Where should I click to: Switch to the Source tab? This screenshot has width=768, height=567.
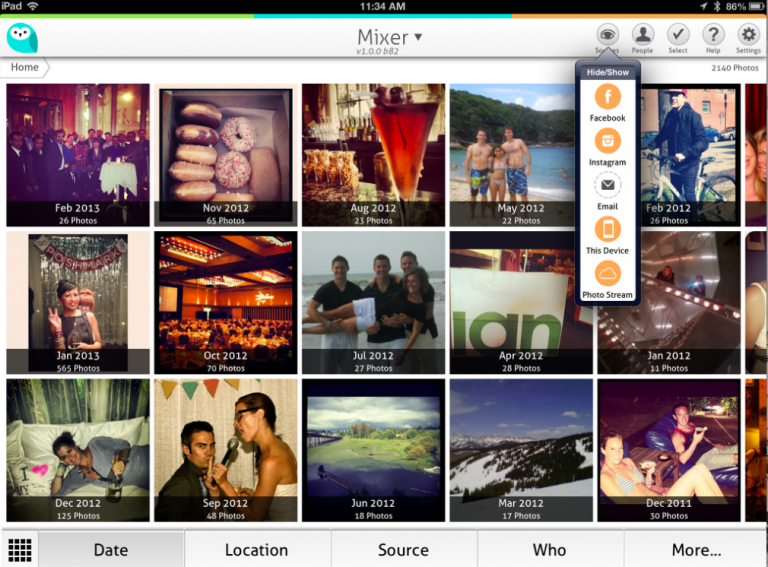click(403, 549)
